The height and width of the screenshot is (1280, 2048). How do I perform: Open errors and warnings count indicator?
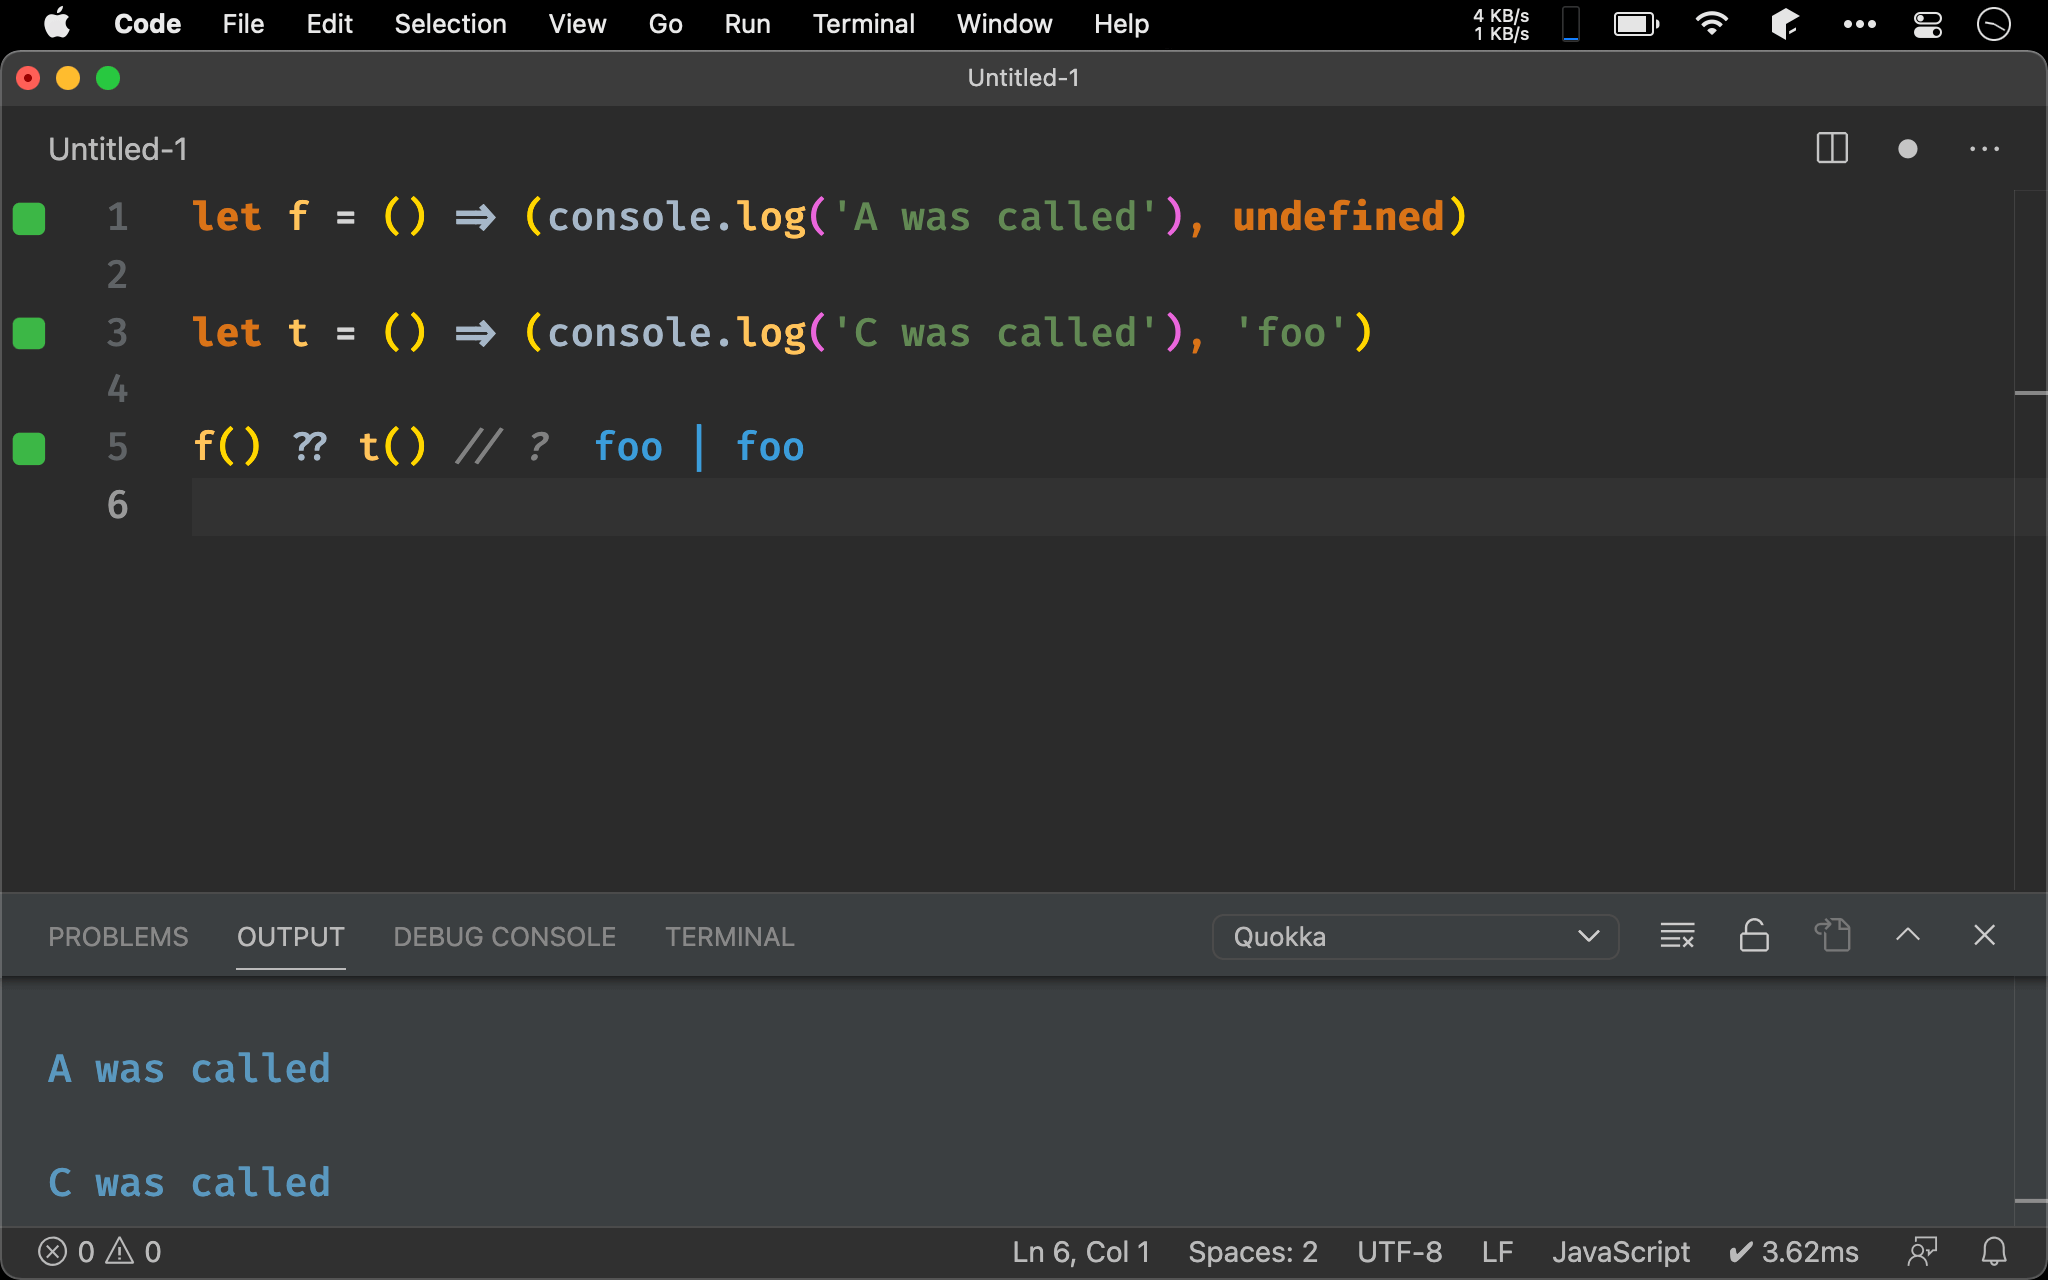[x=99, y=1251]
